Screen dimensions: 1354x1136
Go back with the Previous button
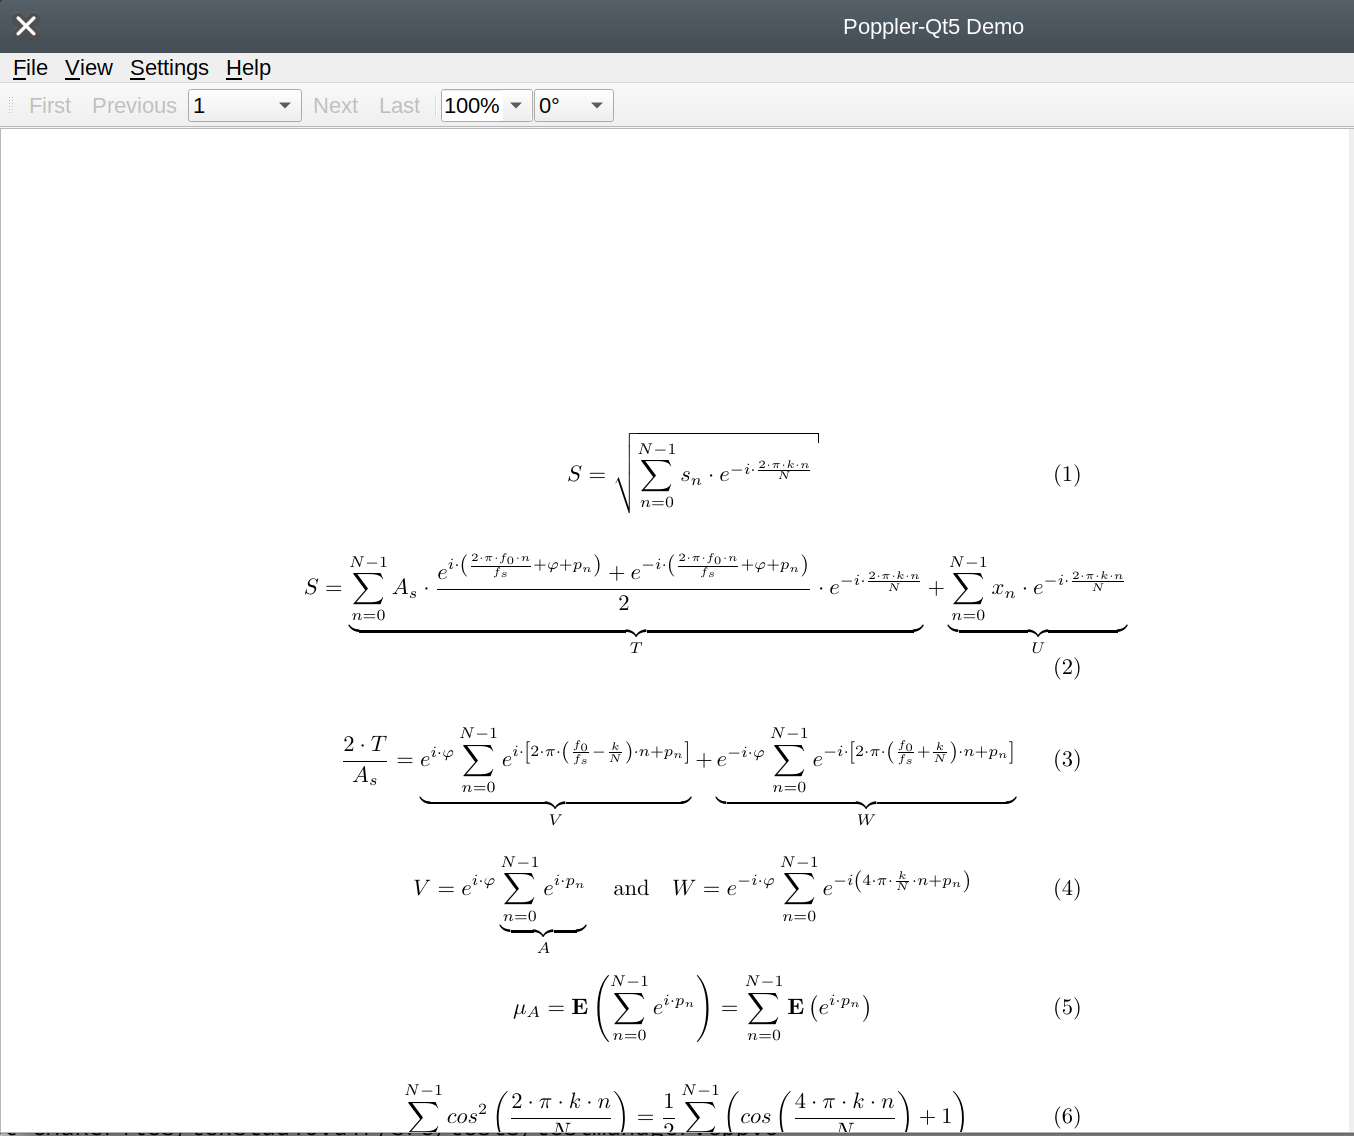(134, 105)
